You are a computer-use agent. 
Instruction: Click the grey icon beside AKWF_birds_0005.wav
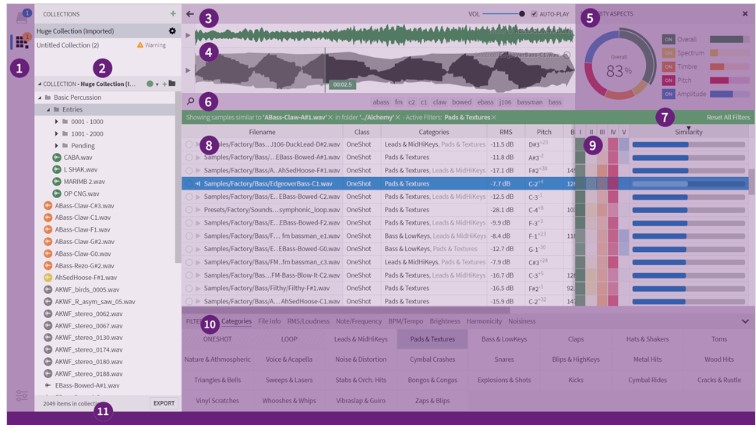click(x=48, y=289)
